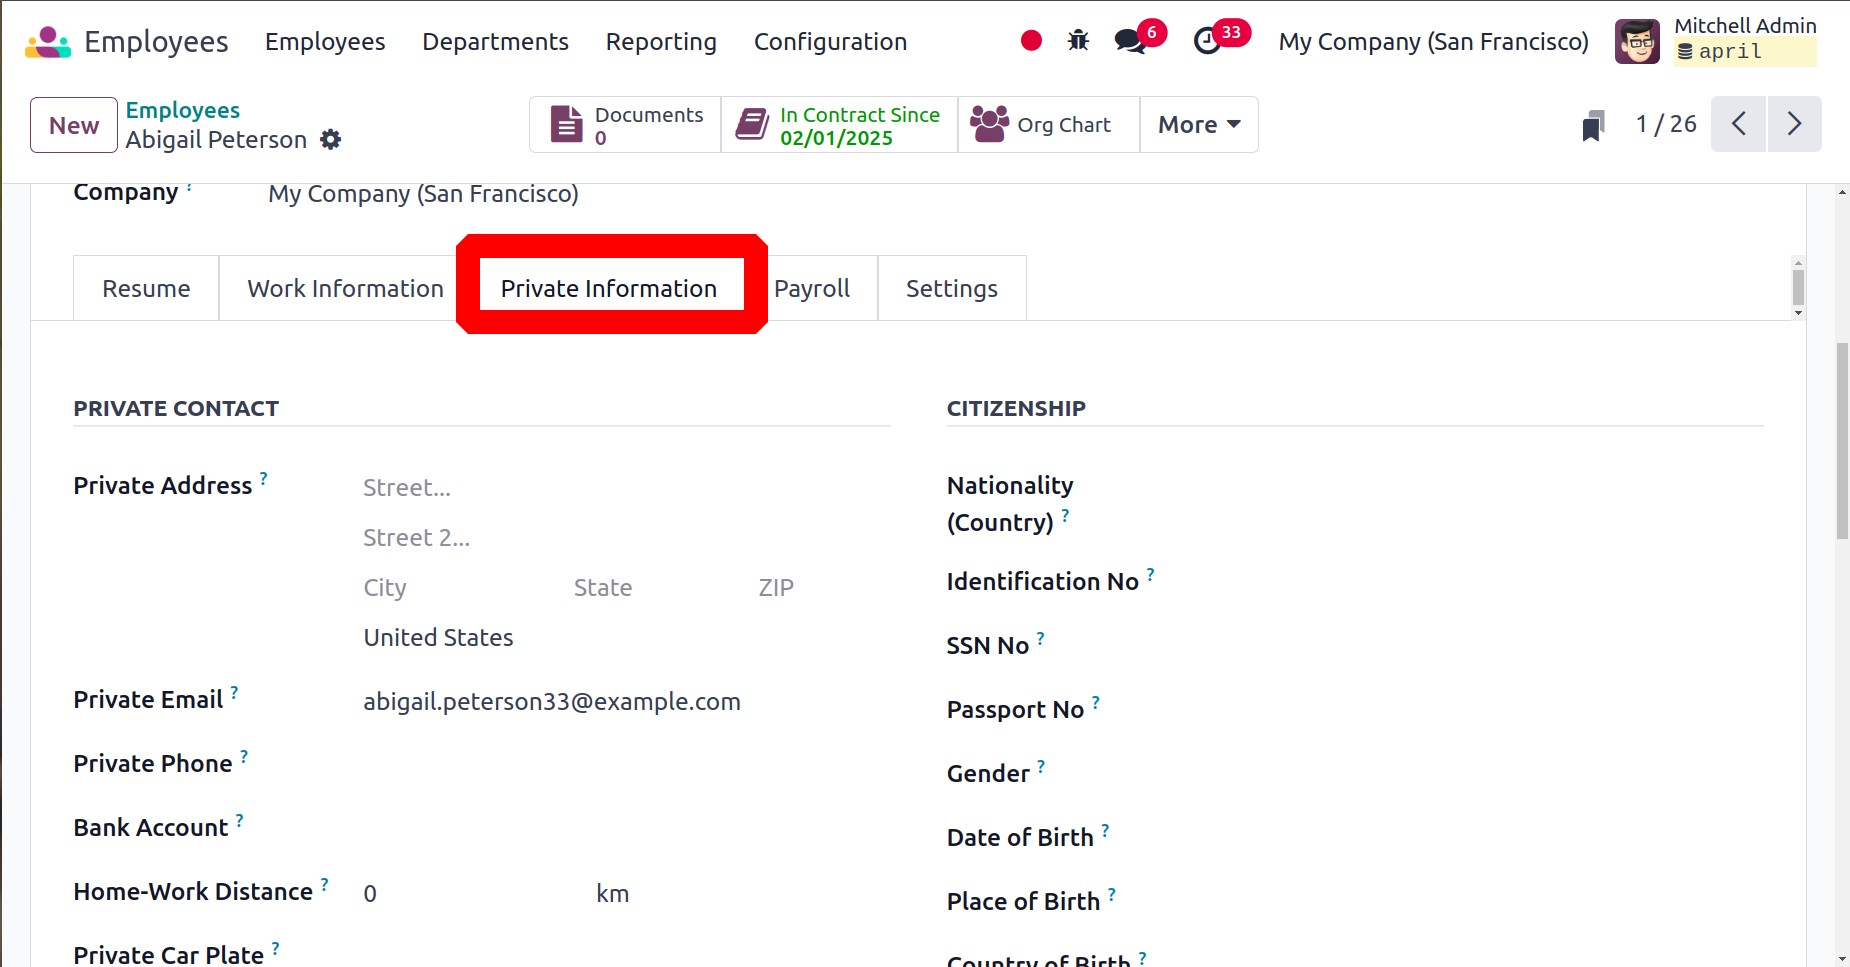
Task: Click the Employees app logo icon
Action: 48,42
